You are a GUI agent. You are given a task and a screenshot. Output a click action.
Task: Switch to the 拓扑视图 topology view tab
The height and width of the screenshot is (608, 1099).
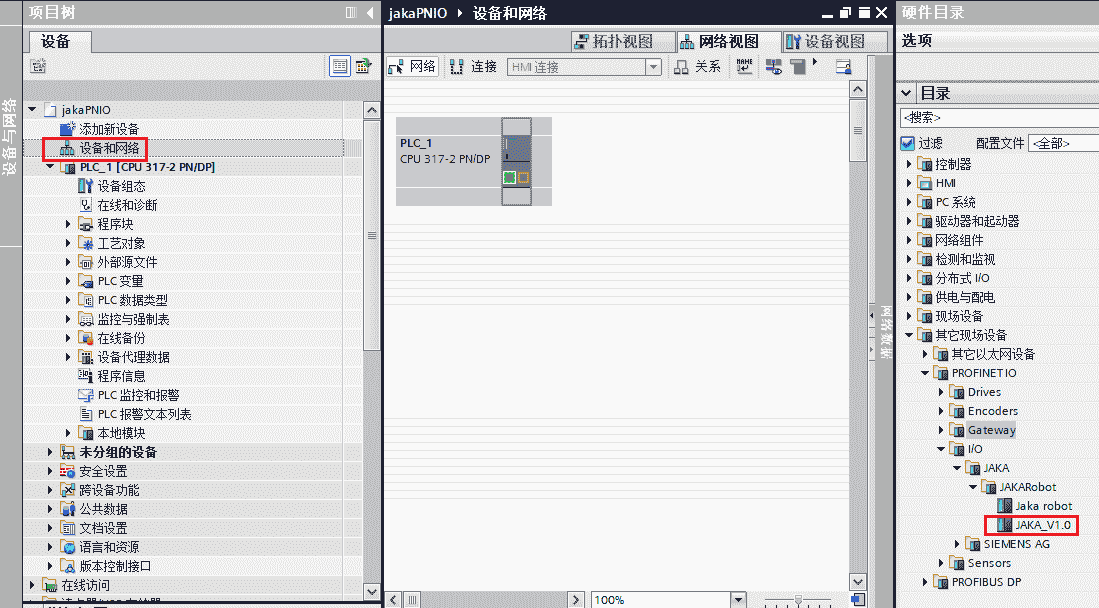point(613,41)
